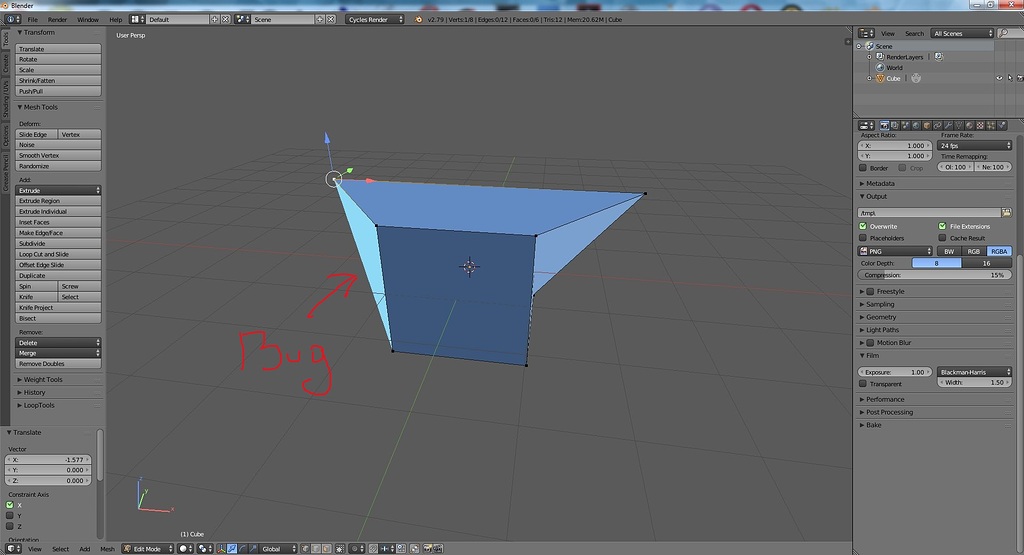This screenshot has width=1024, height=555.
Task: Enable the Placeholders checkbox
Action: tap(863, 238)
